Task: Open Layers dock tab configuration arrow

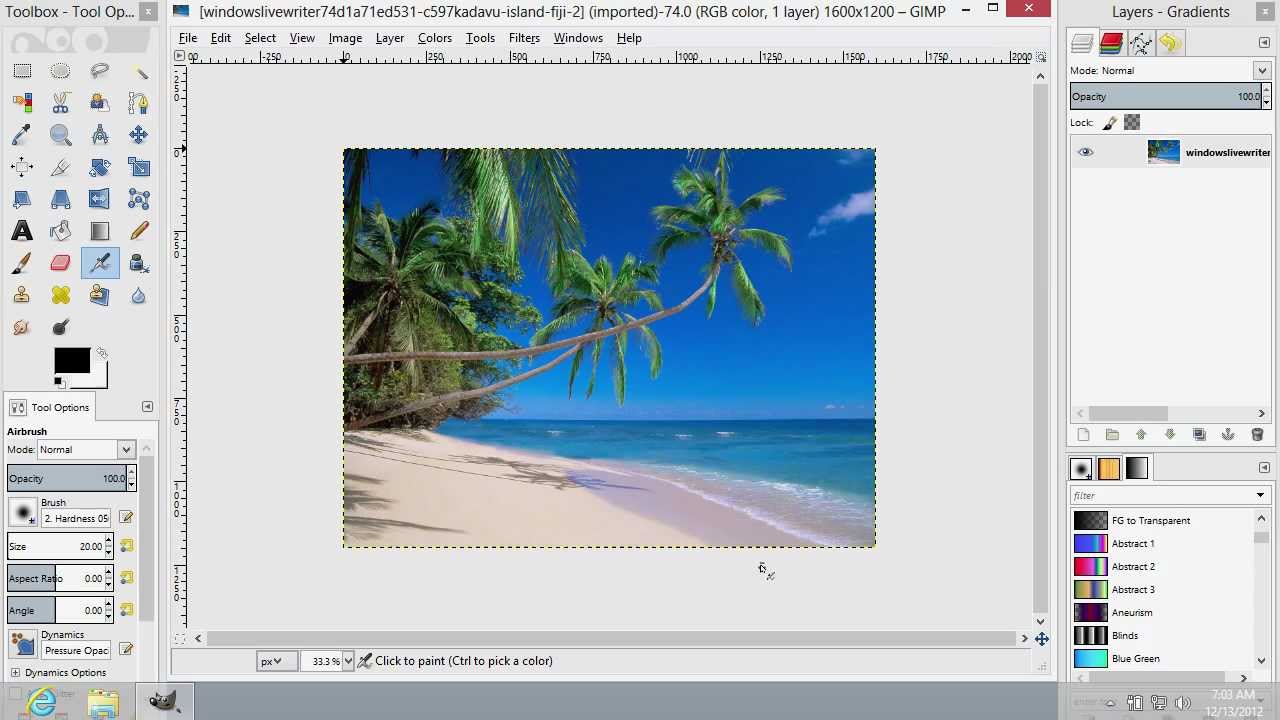Action: point(1264,42)
